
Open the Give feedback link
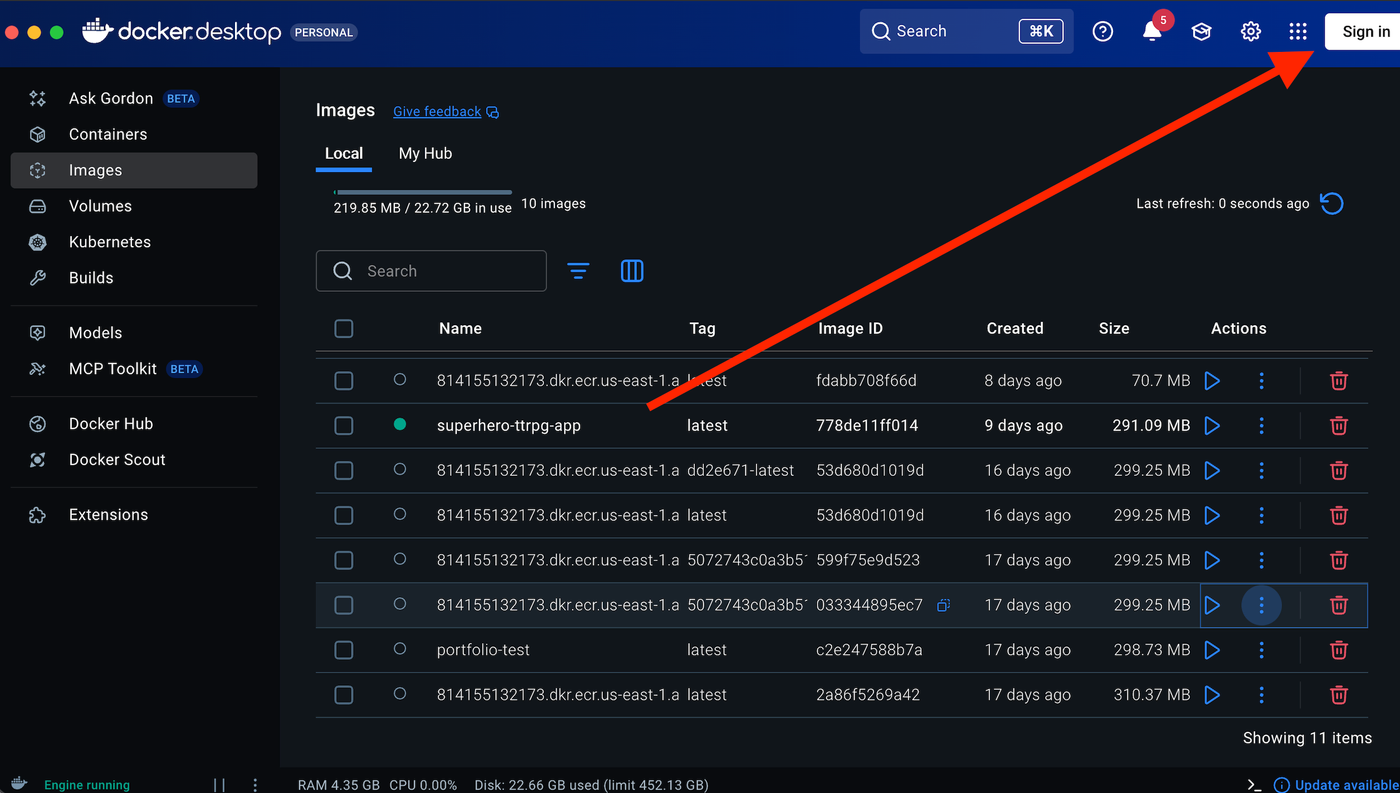tap(437, 112)
